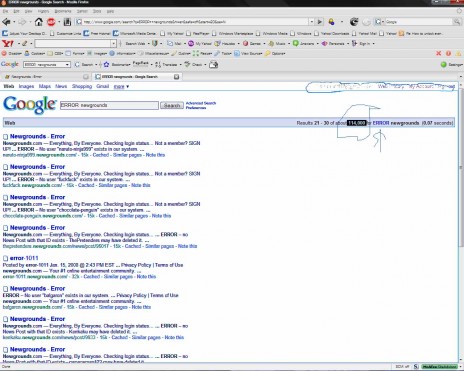Click the Images link in Google's top navigation
Screen dimensions: 464x371
click(26, 86)
